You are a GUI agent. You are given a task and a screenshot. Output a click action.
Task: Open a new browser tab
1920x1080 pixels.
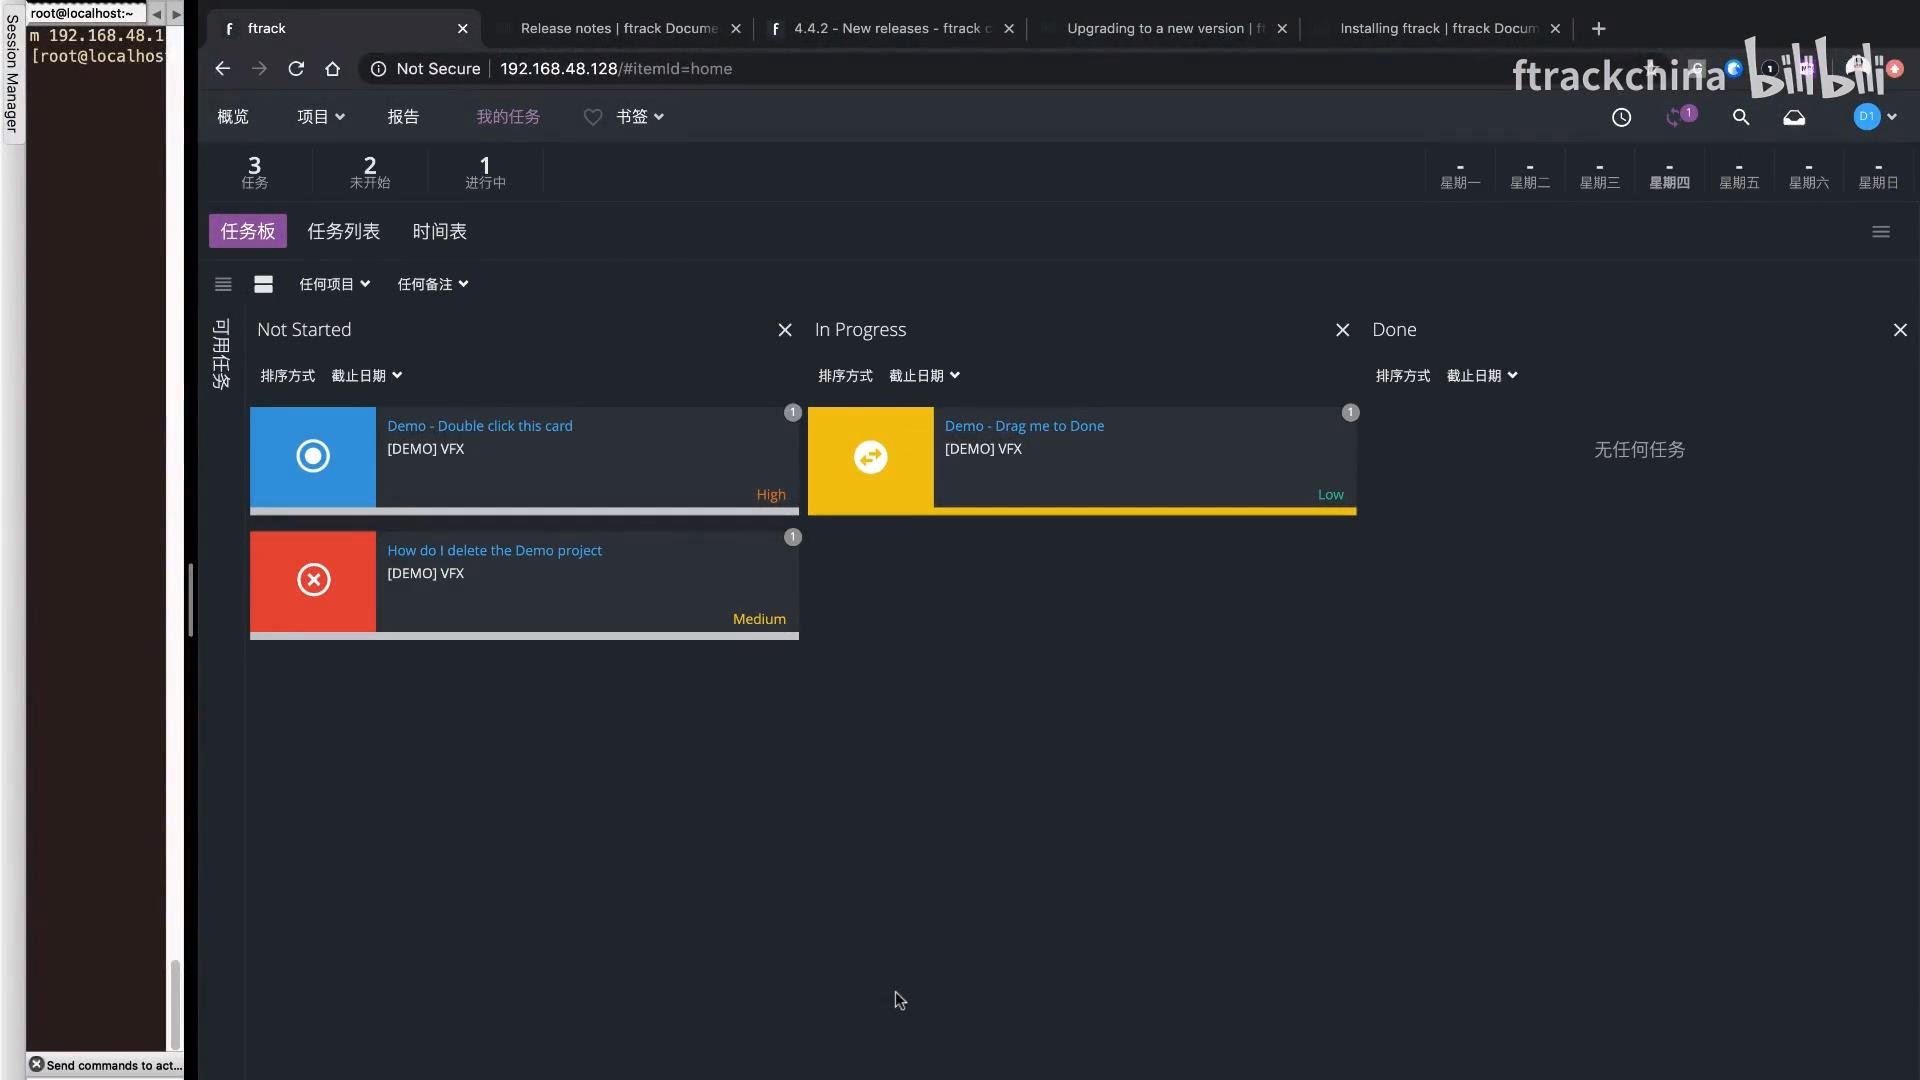pos(1598,28)
